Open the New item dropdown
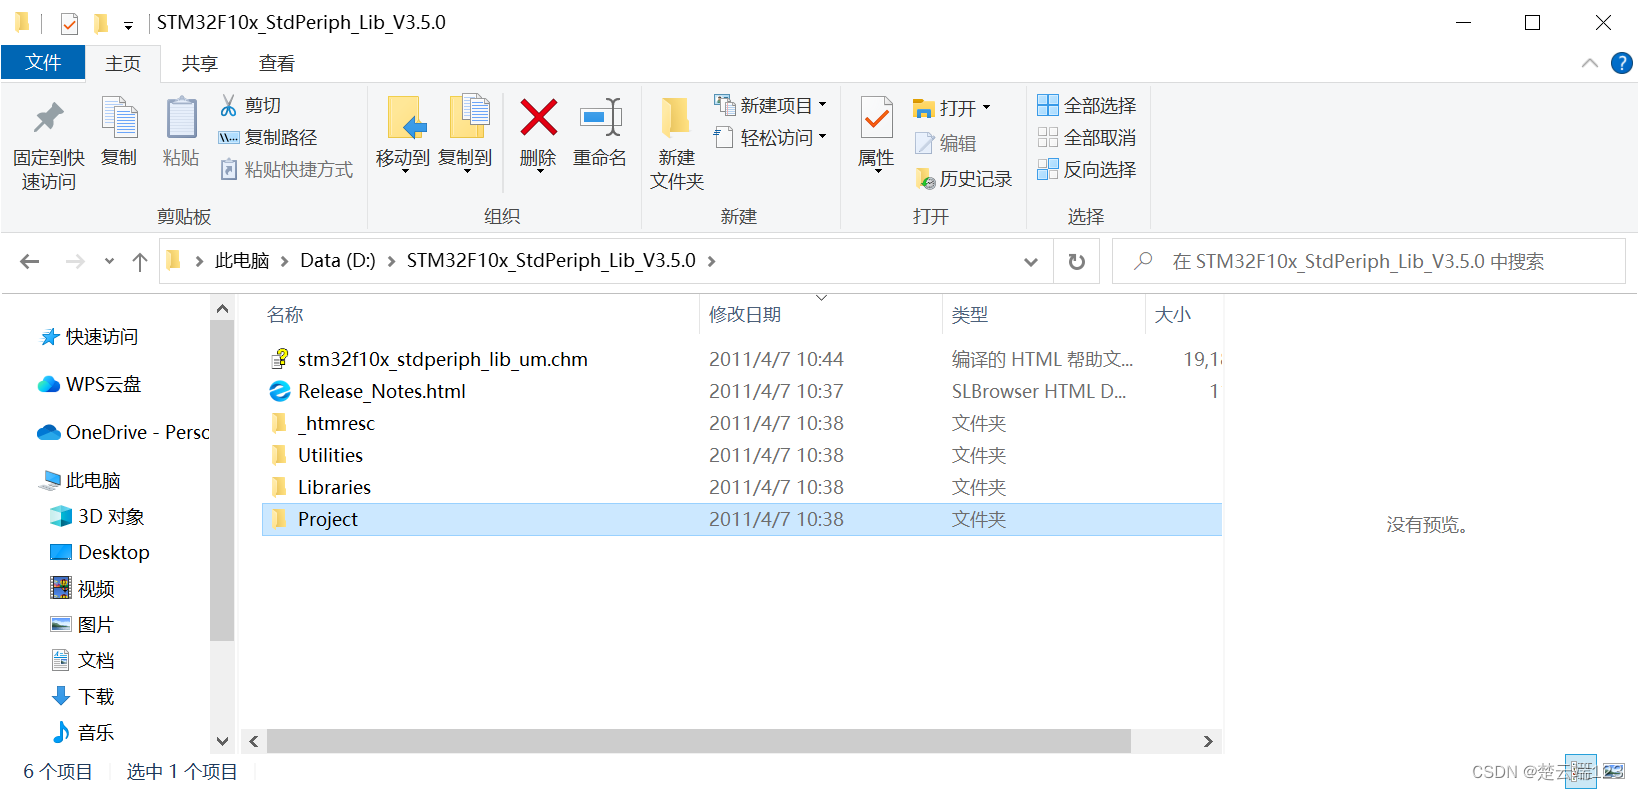The image size is (1639, 790). 771,105
